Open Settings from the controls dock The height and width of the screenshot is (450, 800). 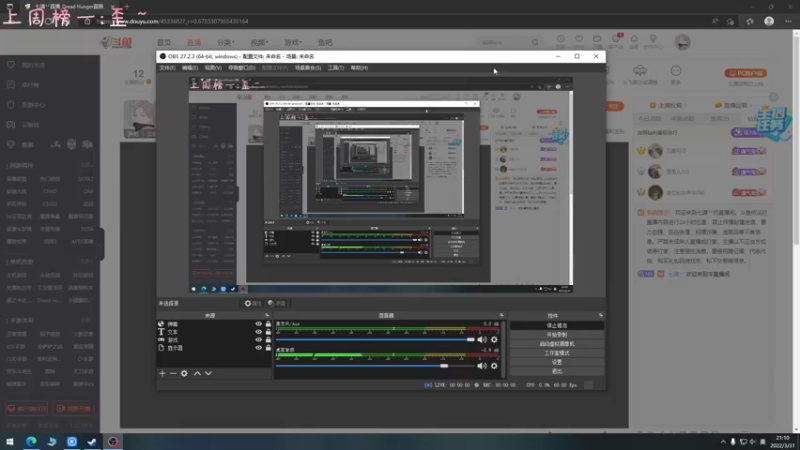tap(557, 362)
